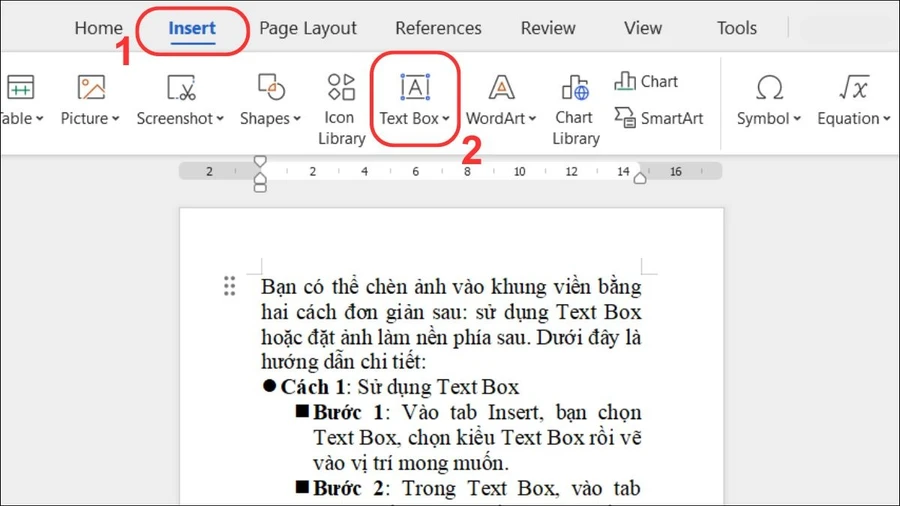Click the left indent marker on ruler
Viewport: 900px width, 506px height.
click(x=260, y=187)
